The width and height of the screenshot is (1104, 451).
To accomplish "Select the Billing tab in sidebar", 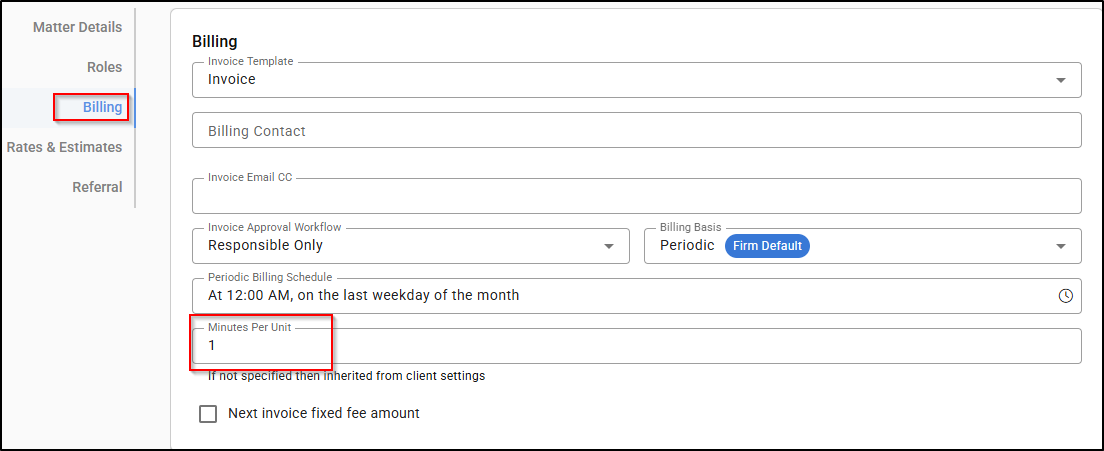I will [x=102, y=107].
